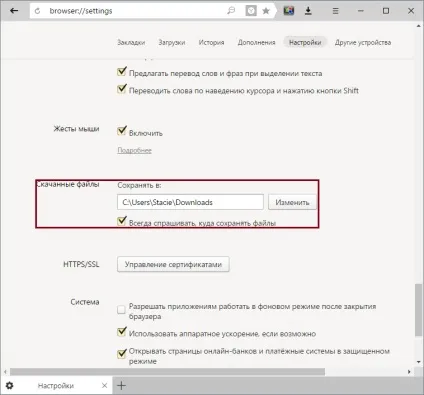The width and height of the screenshot is (424, 395).
Task: Click the C:\Users\Stacie\Downloads path field
Action: tap(190, 202)
